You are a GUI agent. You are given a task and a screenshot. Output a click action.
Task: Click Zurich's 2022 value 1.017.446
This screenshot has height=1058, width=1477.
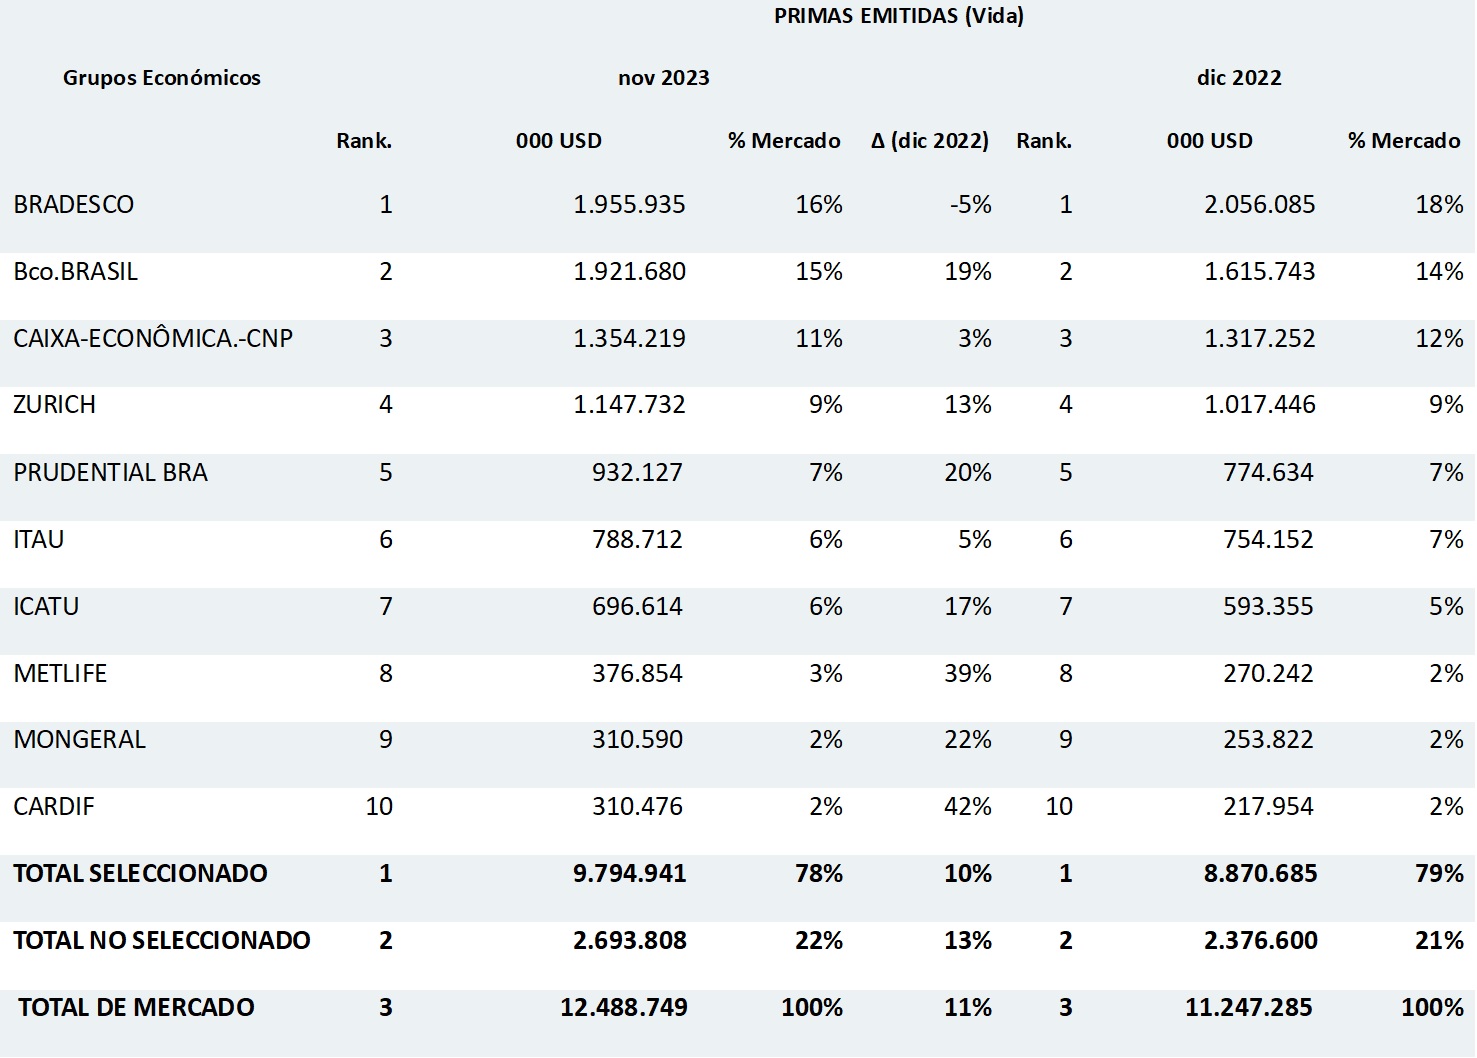(1260, 405)
